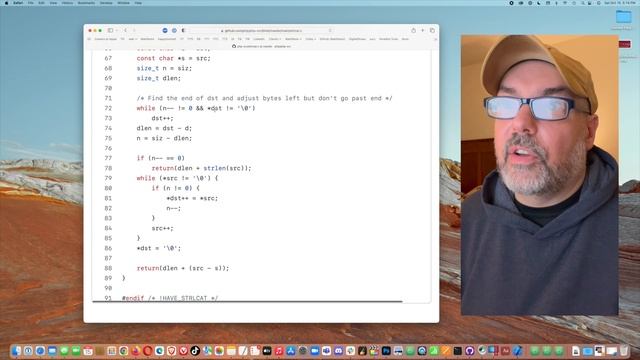Open FaceTime from the Dock
Viewport: 640px width, 360px height.
pyautogui.click(x=76, y=351)
